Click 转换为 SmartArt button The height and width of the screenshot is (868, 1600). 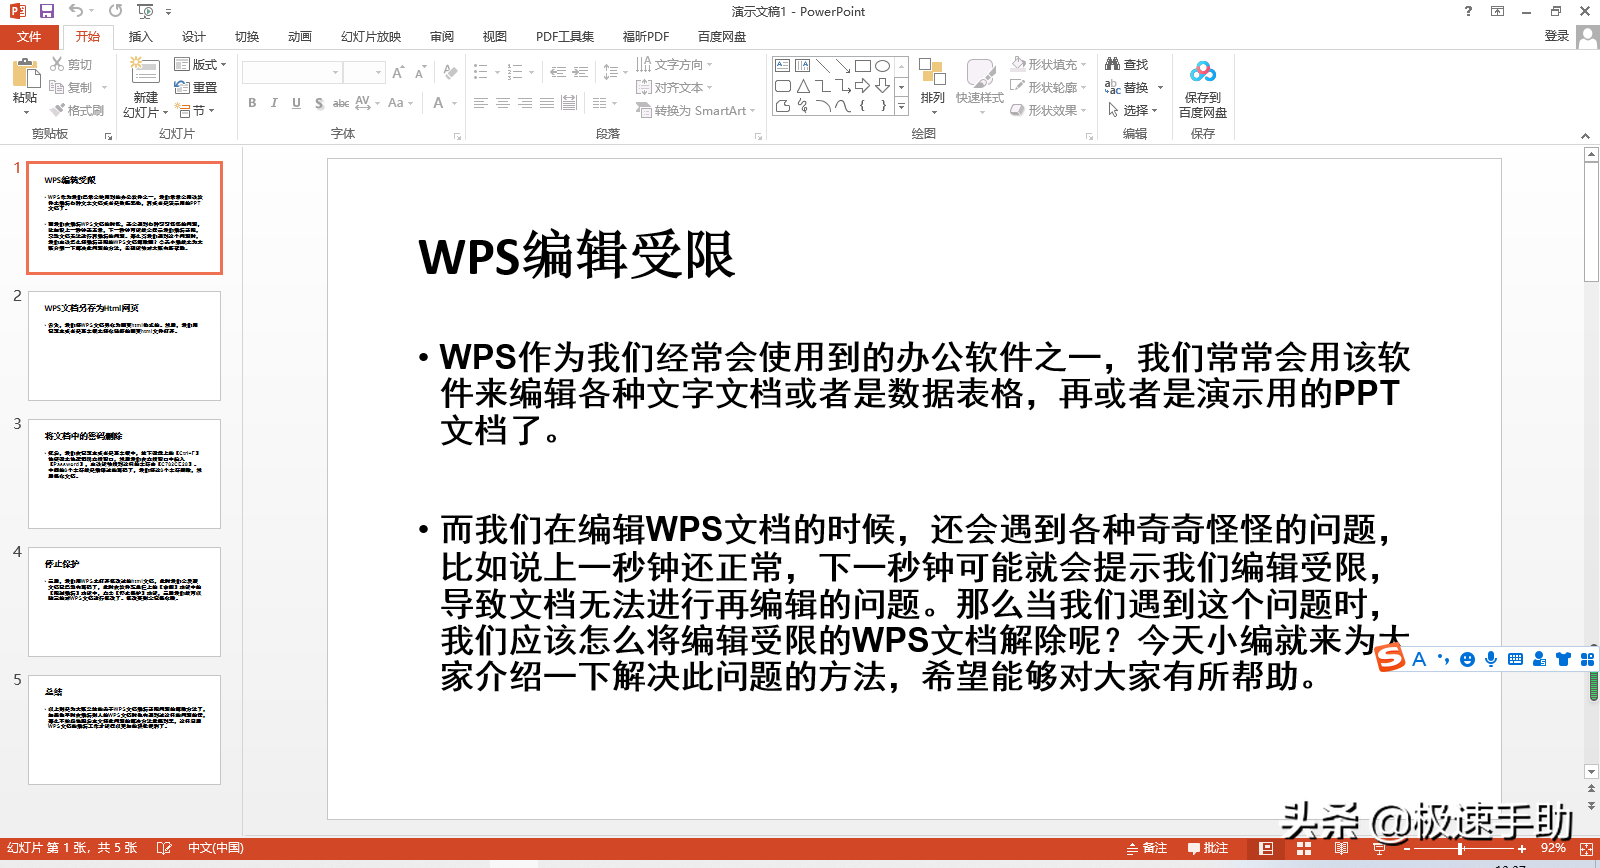coord(695,110)
